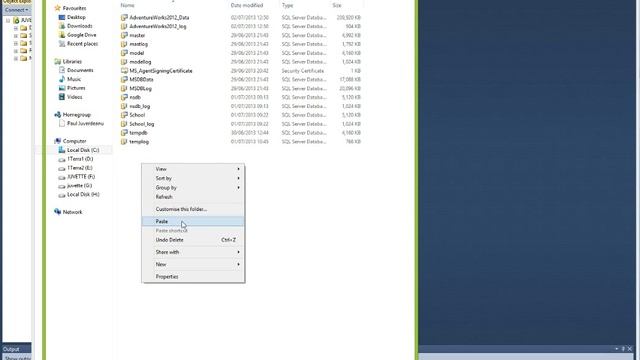Select the templog file name
The height and width of the screenshot is (360, 640).
139,142
